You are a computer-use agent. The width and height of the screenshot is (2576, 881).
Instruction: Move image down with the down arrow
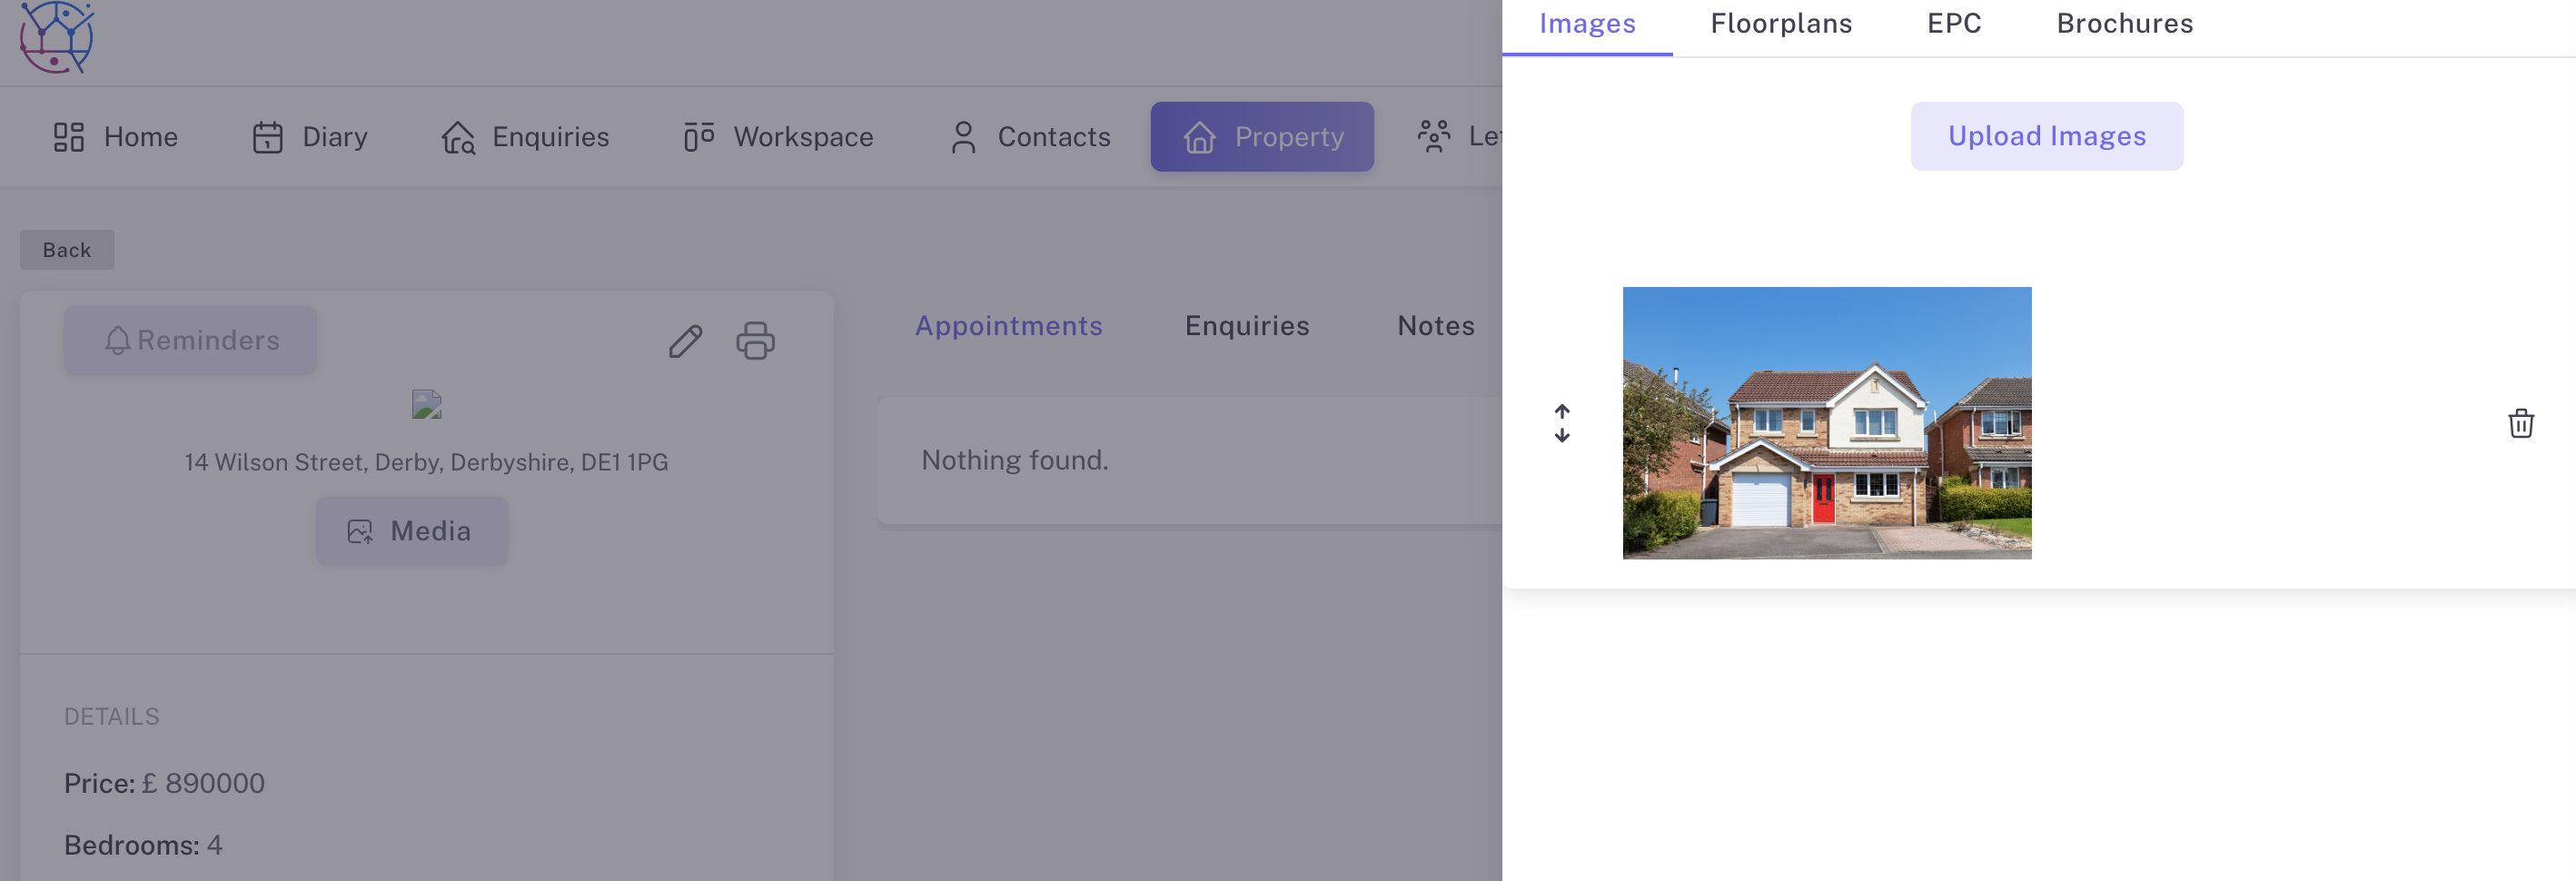1561,434
